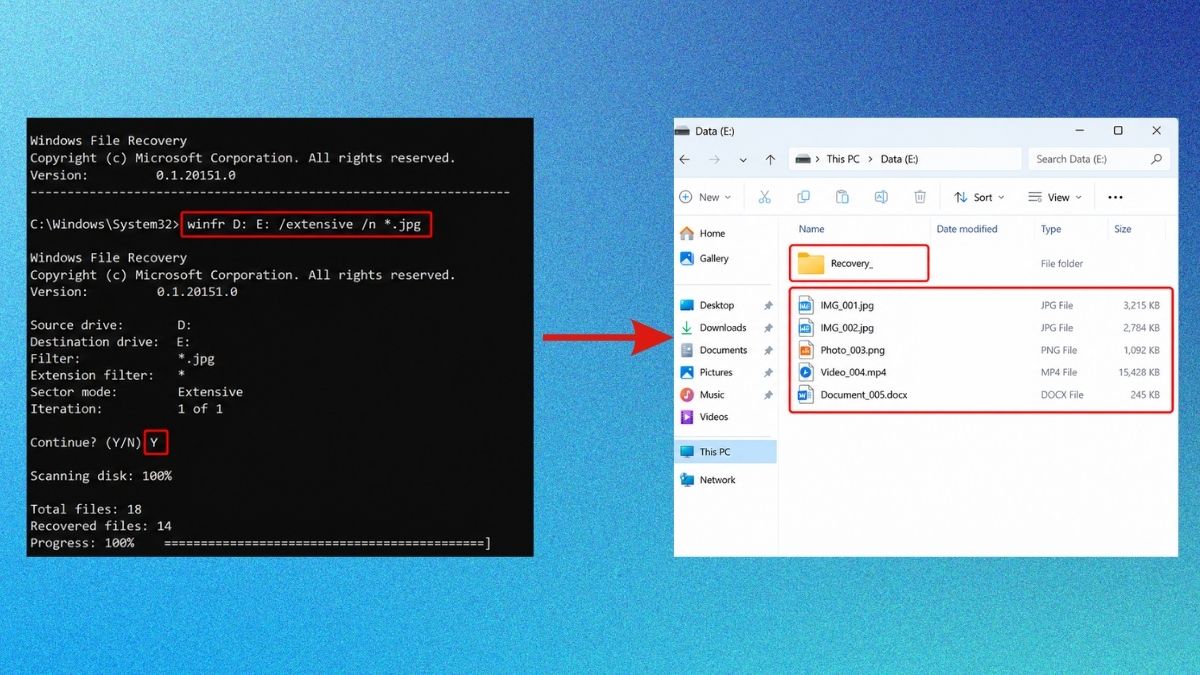Close the Data (E:) Explorer window
The image size is (1200, 675).
tap(1157, 131)
